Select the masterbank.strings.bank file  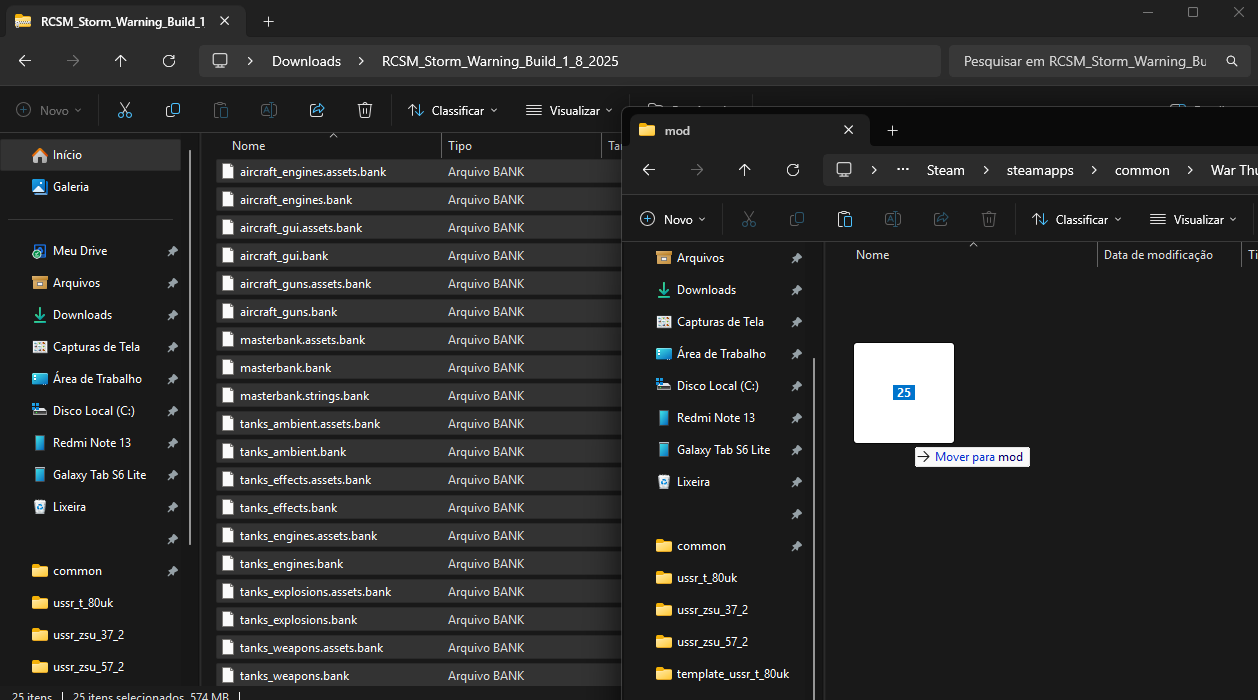[305, 396]
